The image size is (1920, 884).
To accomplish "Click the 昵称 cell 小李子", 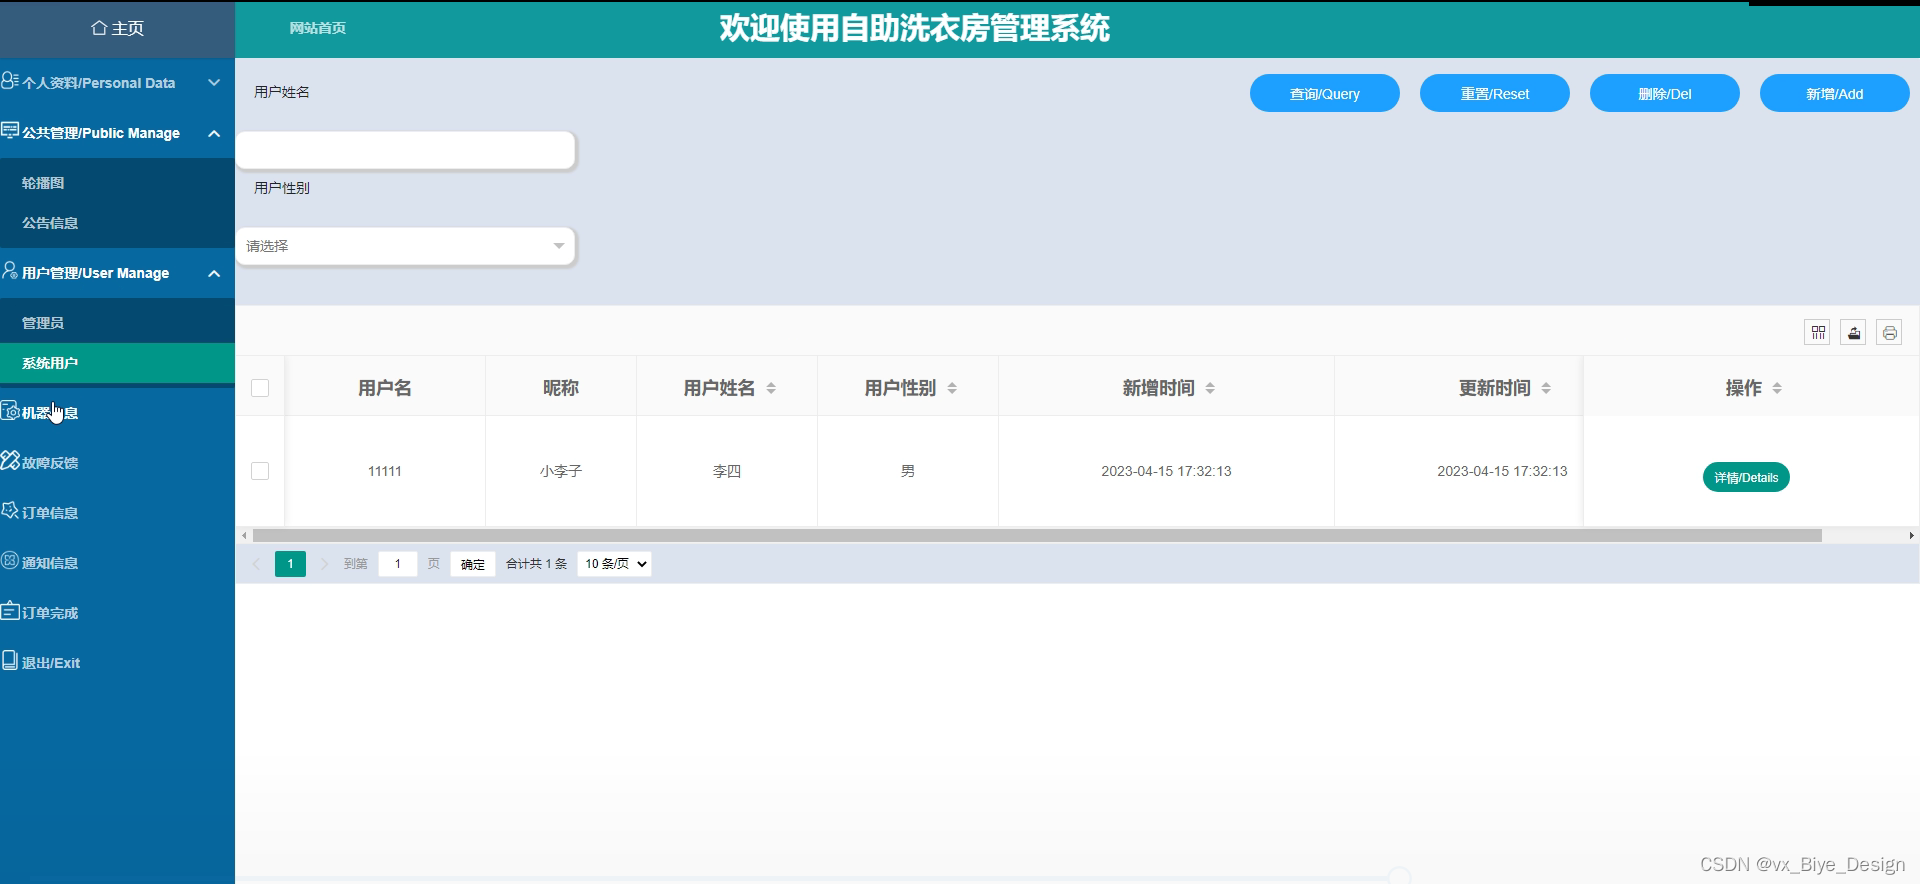I will point(561,471).
